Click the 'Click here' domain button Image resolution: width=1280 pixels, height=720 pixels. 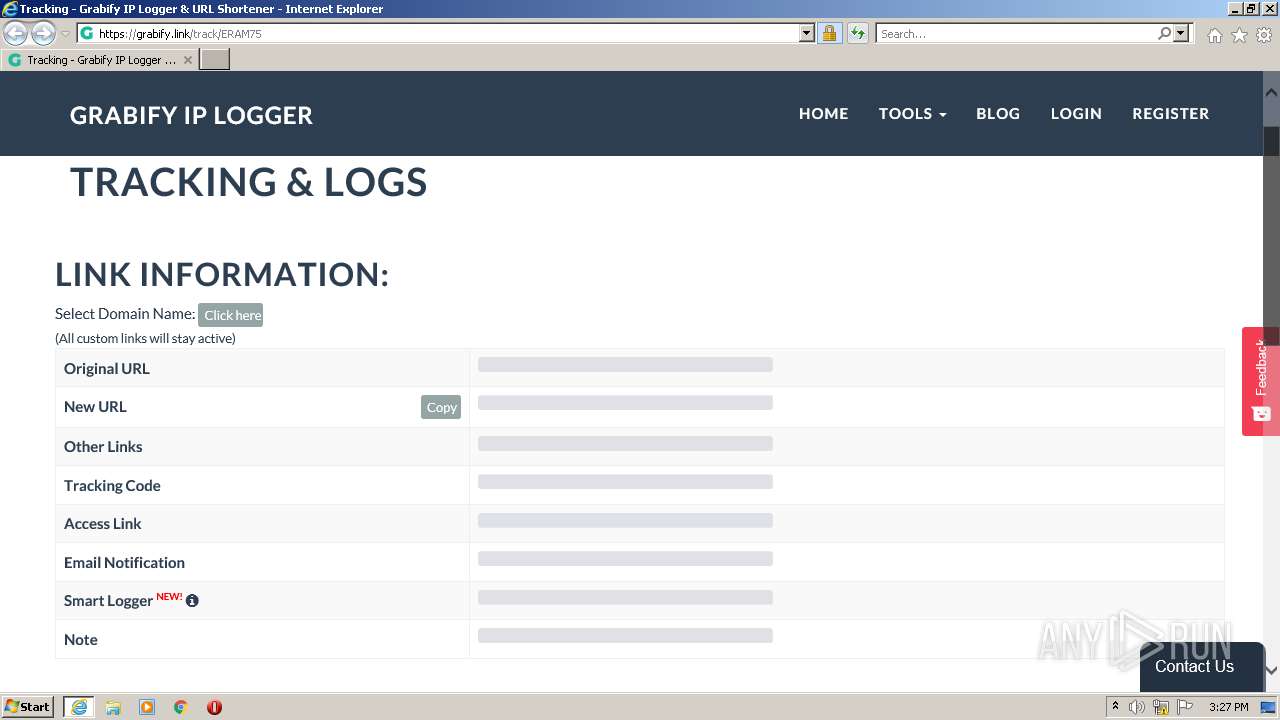(x=230, y=315)
